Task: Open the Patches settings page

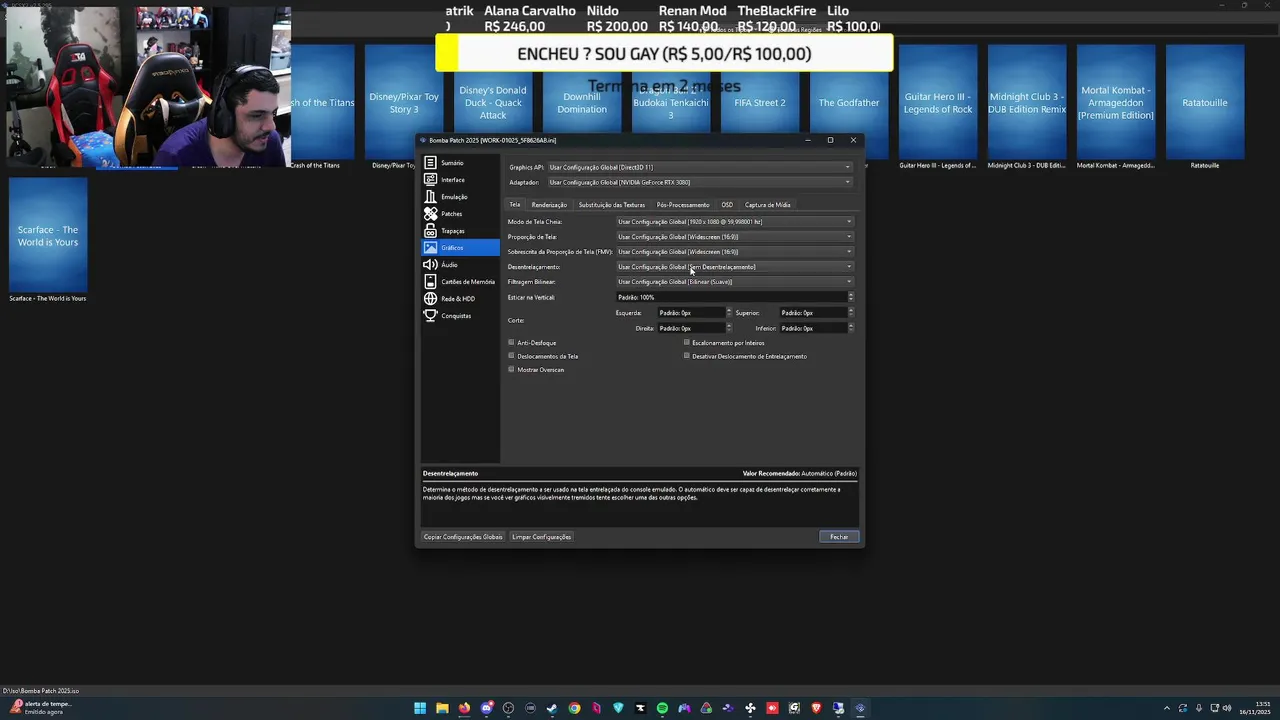Action: tap(460, 214)
